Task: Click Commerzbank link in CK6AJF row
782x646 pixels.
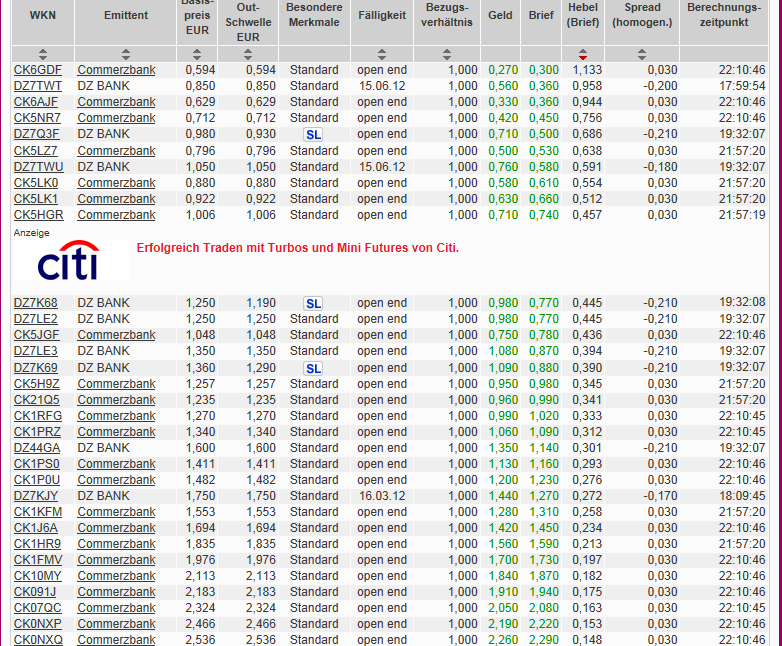Action: (116, 102)
